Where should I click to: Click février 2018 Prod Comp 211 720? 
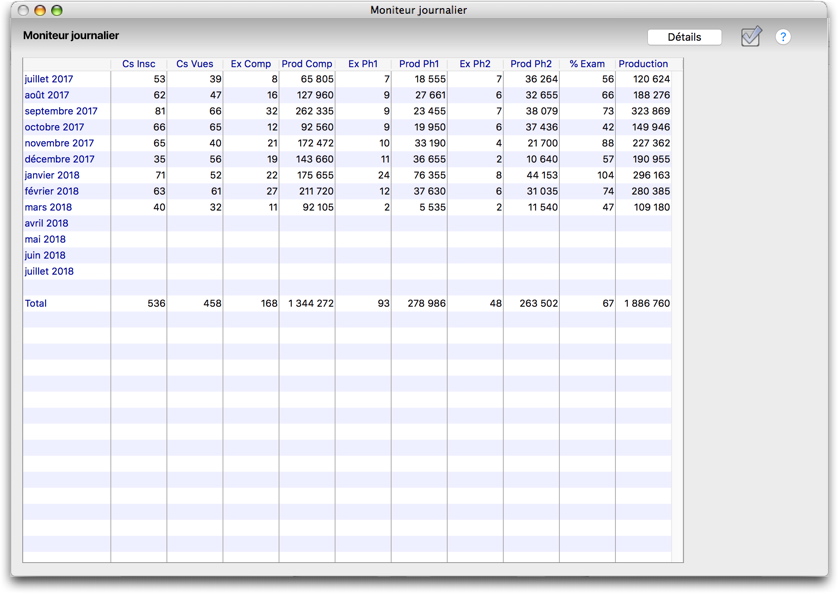coord(315,191)
